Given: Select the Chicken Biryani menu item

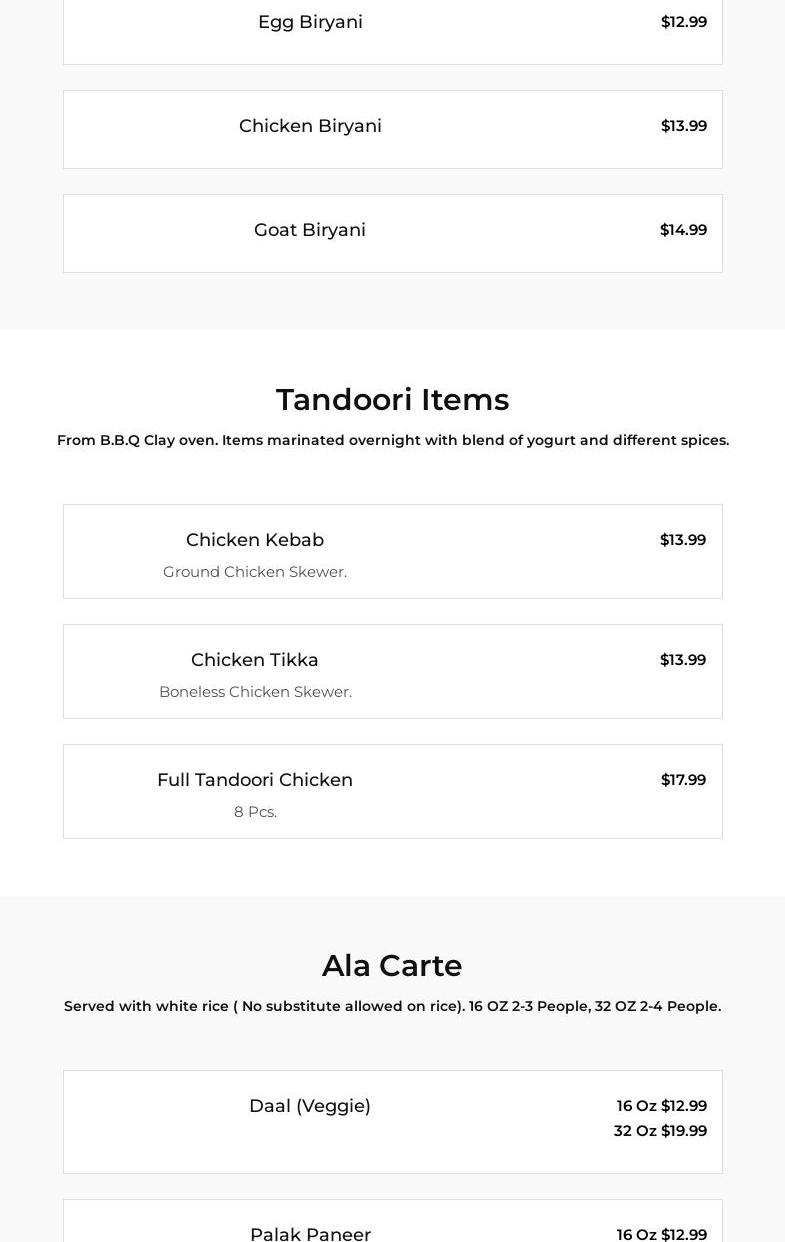Looking at the screenshot, I should point(310,126).
